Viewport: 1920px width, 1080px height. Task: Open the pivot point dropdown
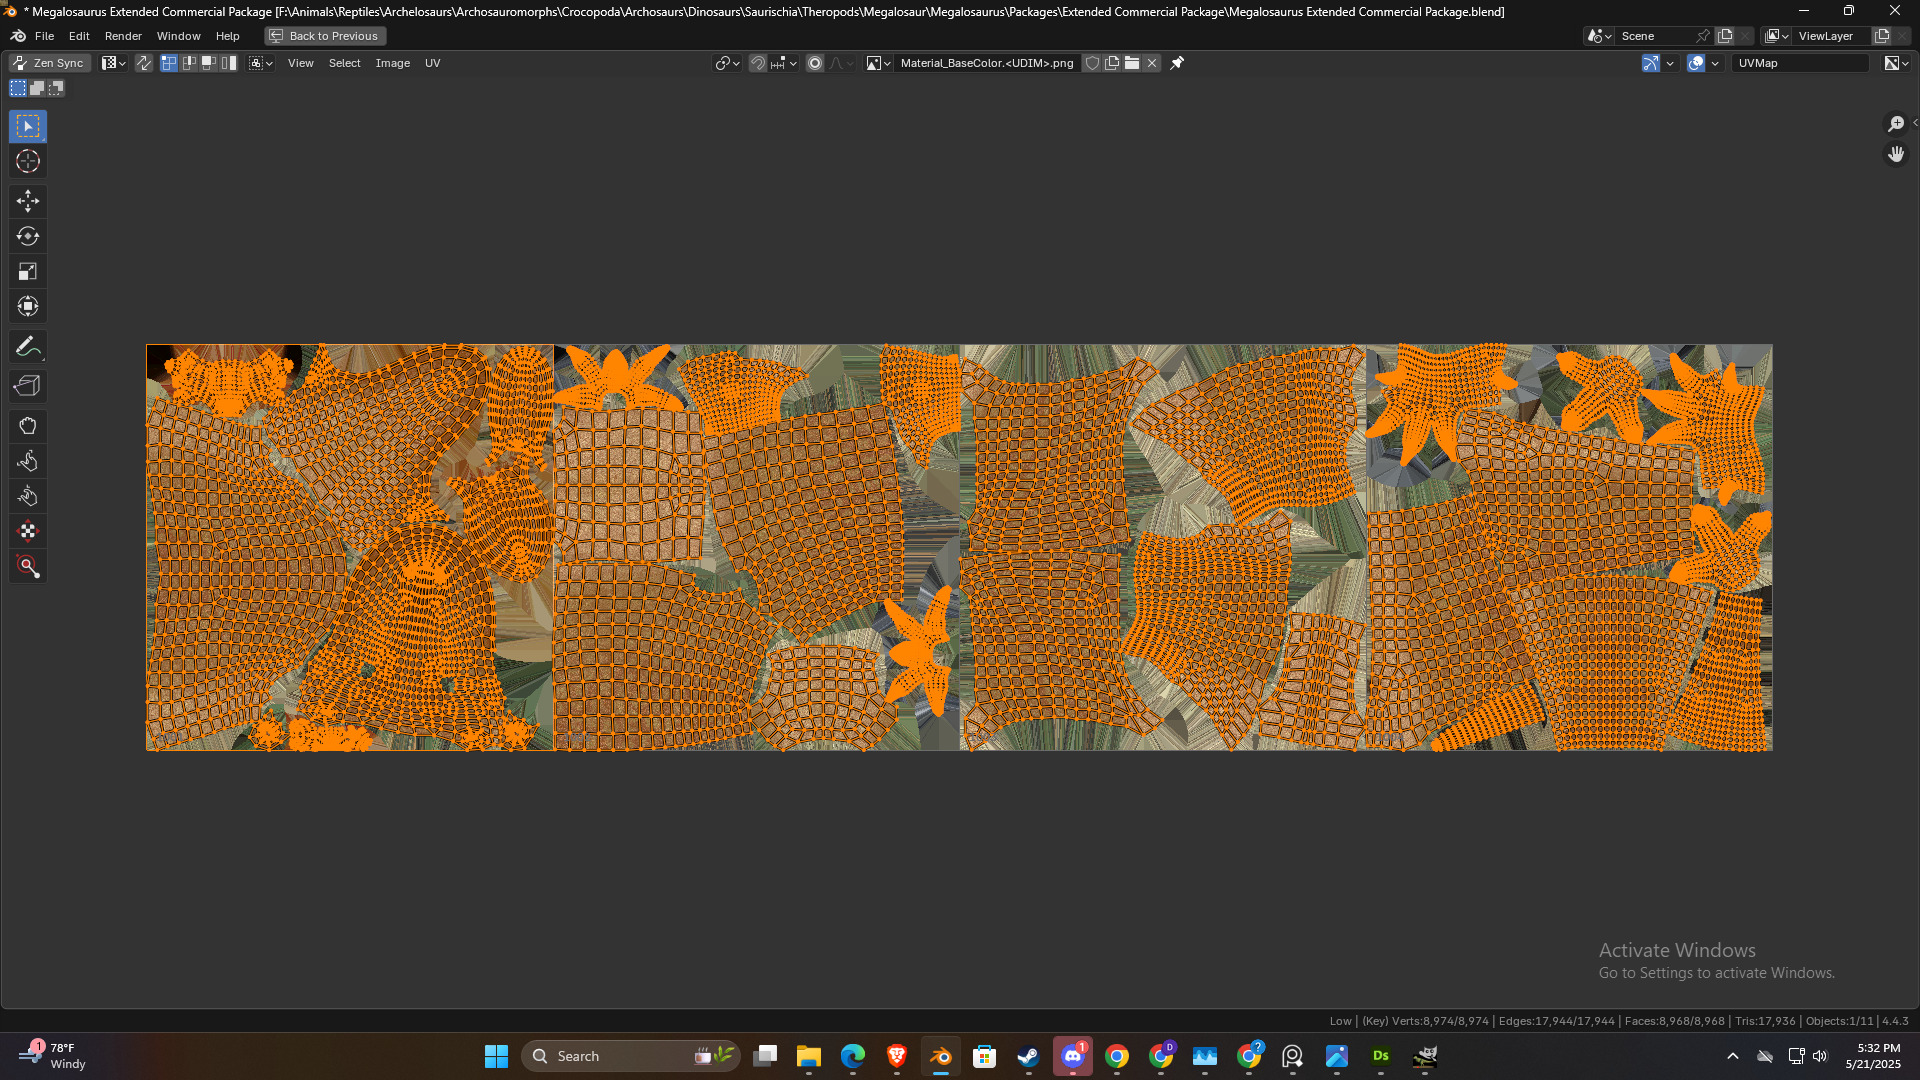point(727,63)
